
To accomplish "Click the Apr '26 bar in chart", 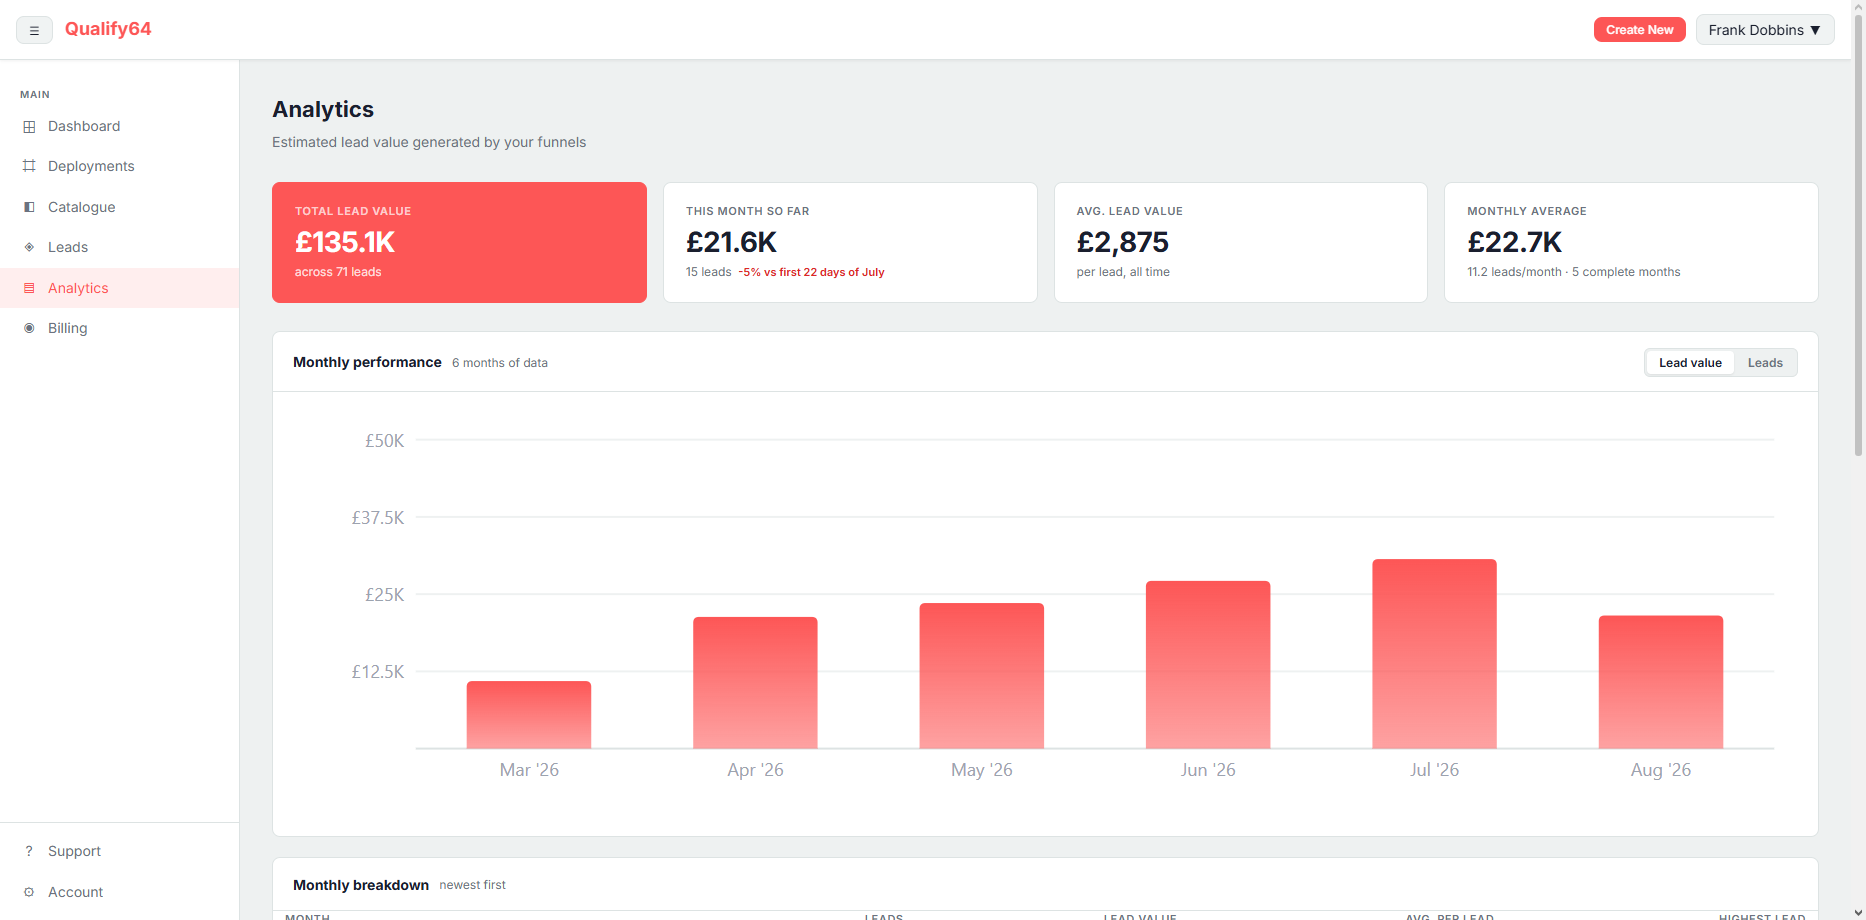I will (x=755, y=683).
